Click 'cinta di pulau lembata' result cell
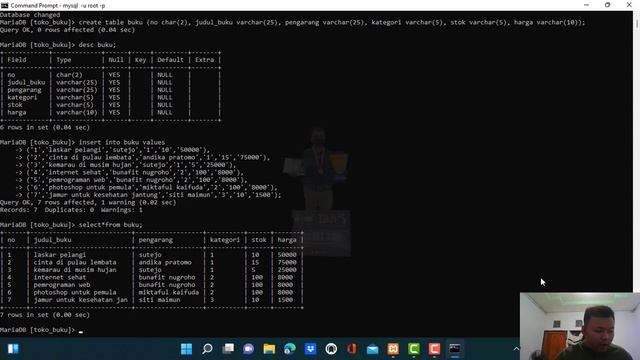Viewport: 640px width, 360px height. click(x=75, y=262)
